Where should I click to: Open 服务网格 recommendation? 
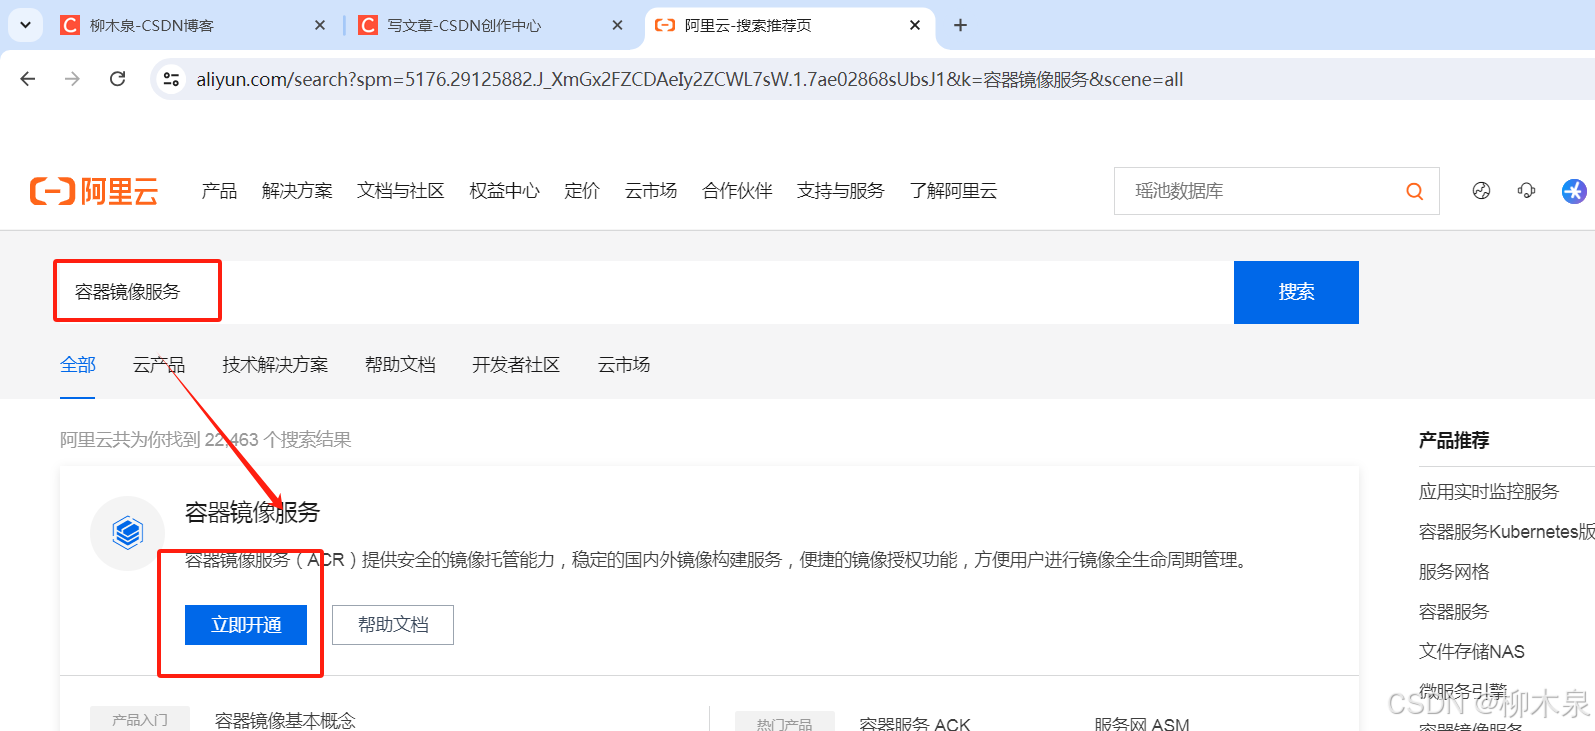(1454, 572)
